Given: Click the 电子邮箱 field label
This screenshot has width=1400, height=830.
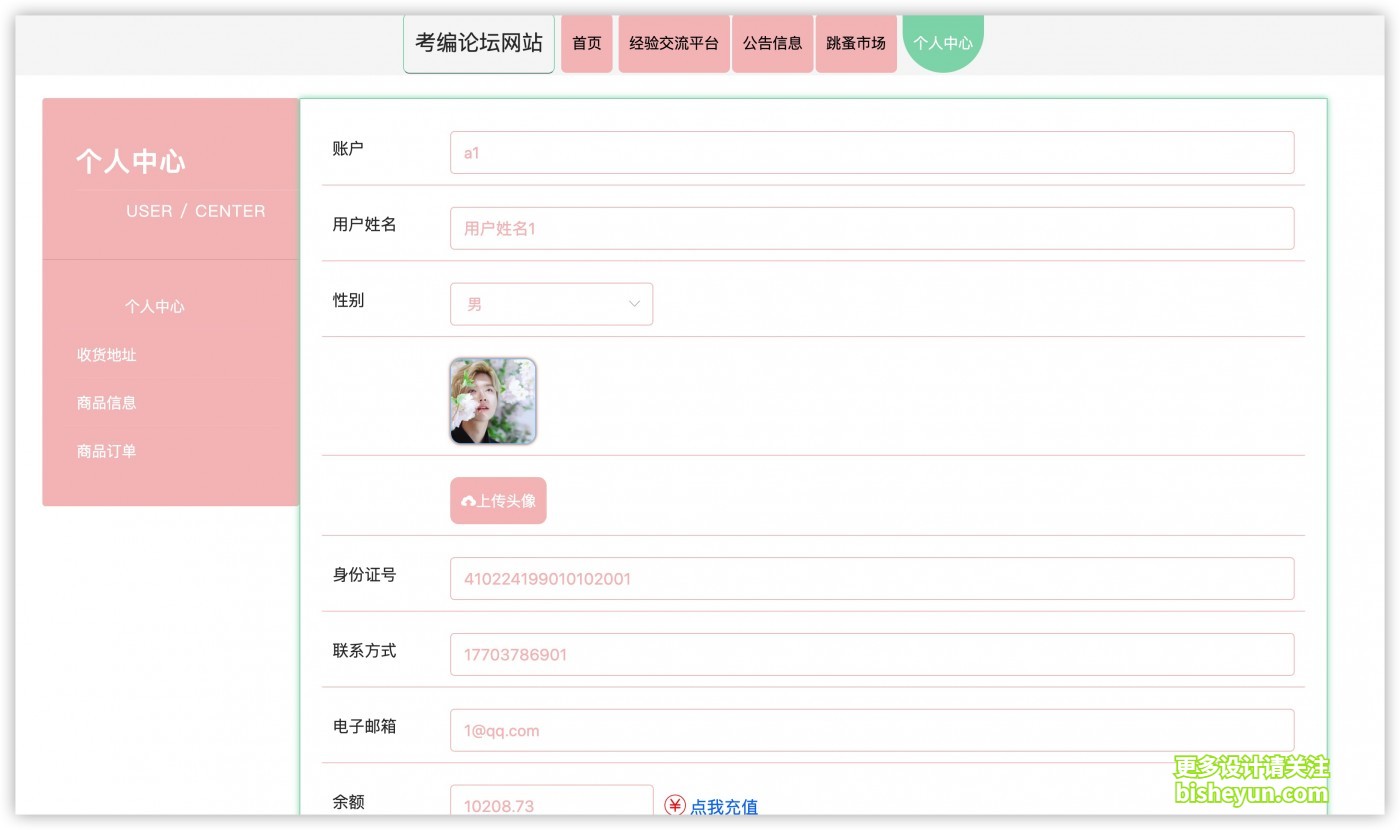Looking at the screenshot, I should tap(365, 726).
